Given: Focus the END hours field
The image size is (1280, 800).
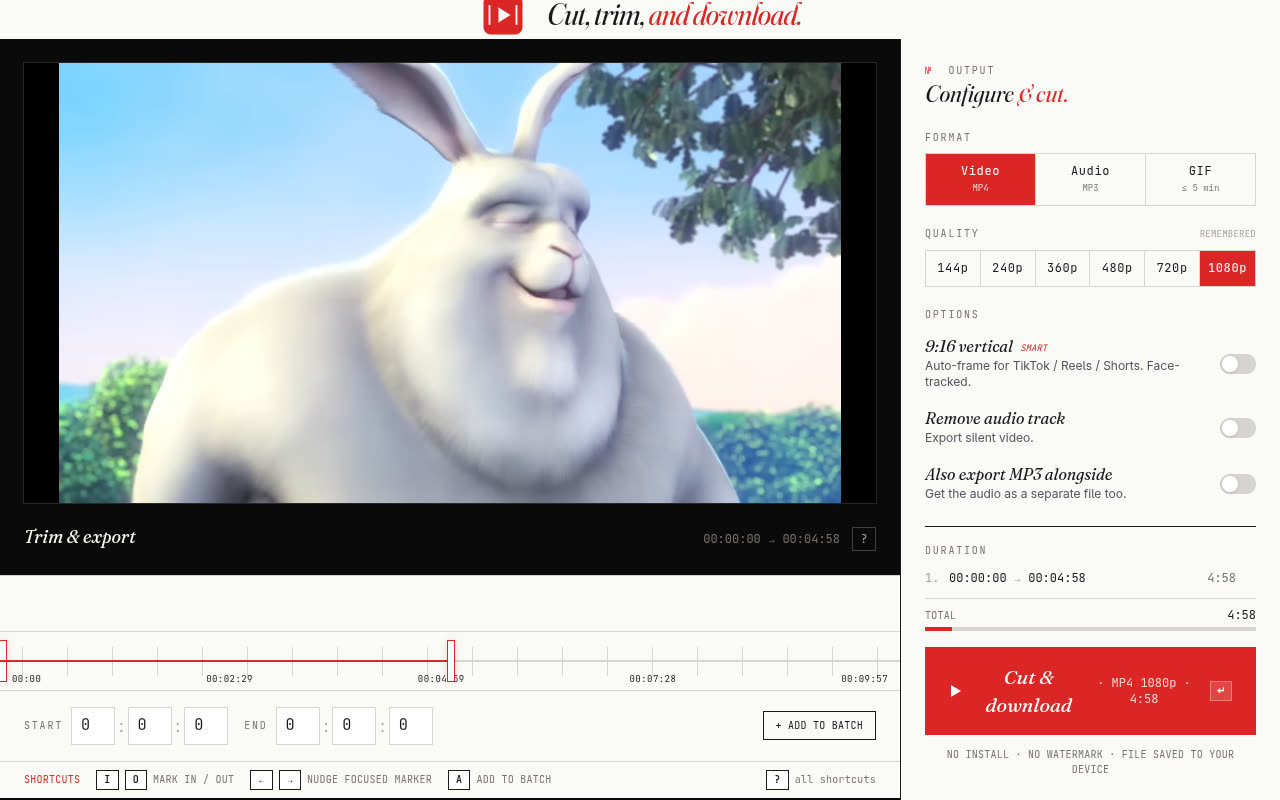Looking at the screenshot, I should (x=297, y=726).
